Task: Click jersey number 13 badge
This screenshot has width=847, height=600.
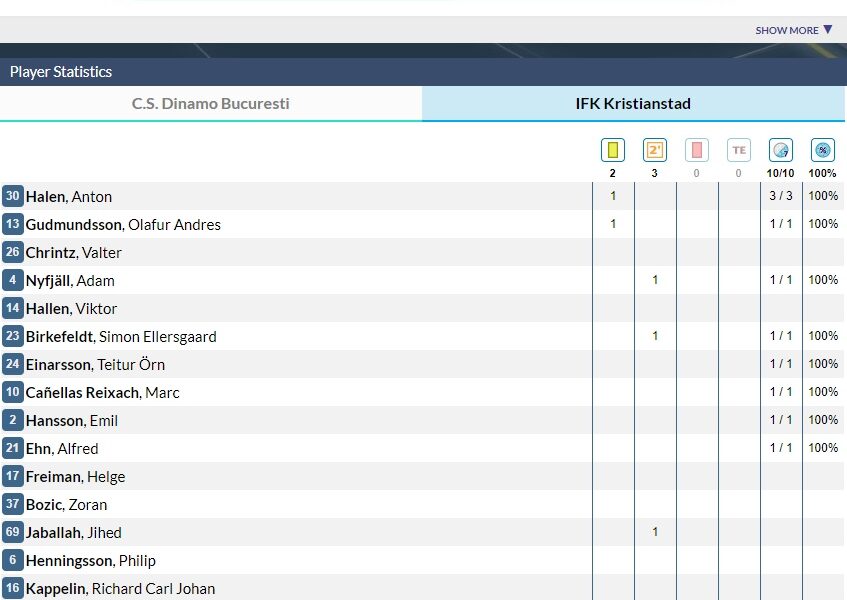Action: click(12, 224)
